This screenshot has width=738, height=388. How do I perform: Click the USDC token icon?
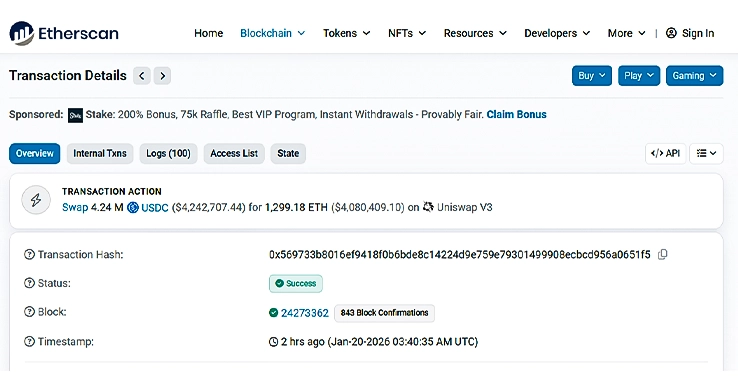pos(133,207)
